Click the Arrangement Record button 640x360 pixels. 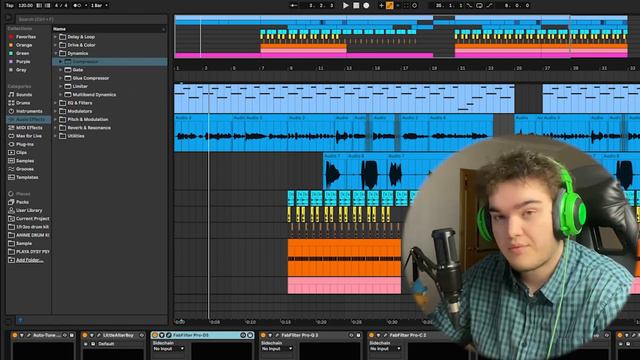click(x=366, y=5)
